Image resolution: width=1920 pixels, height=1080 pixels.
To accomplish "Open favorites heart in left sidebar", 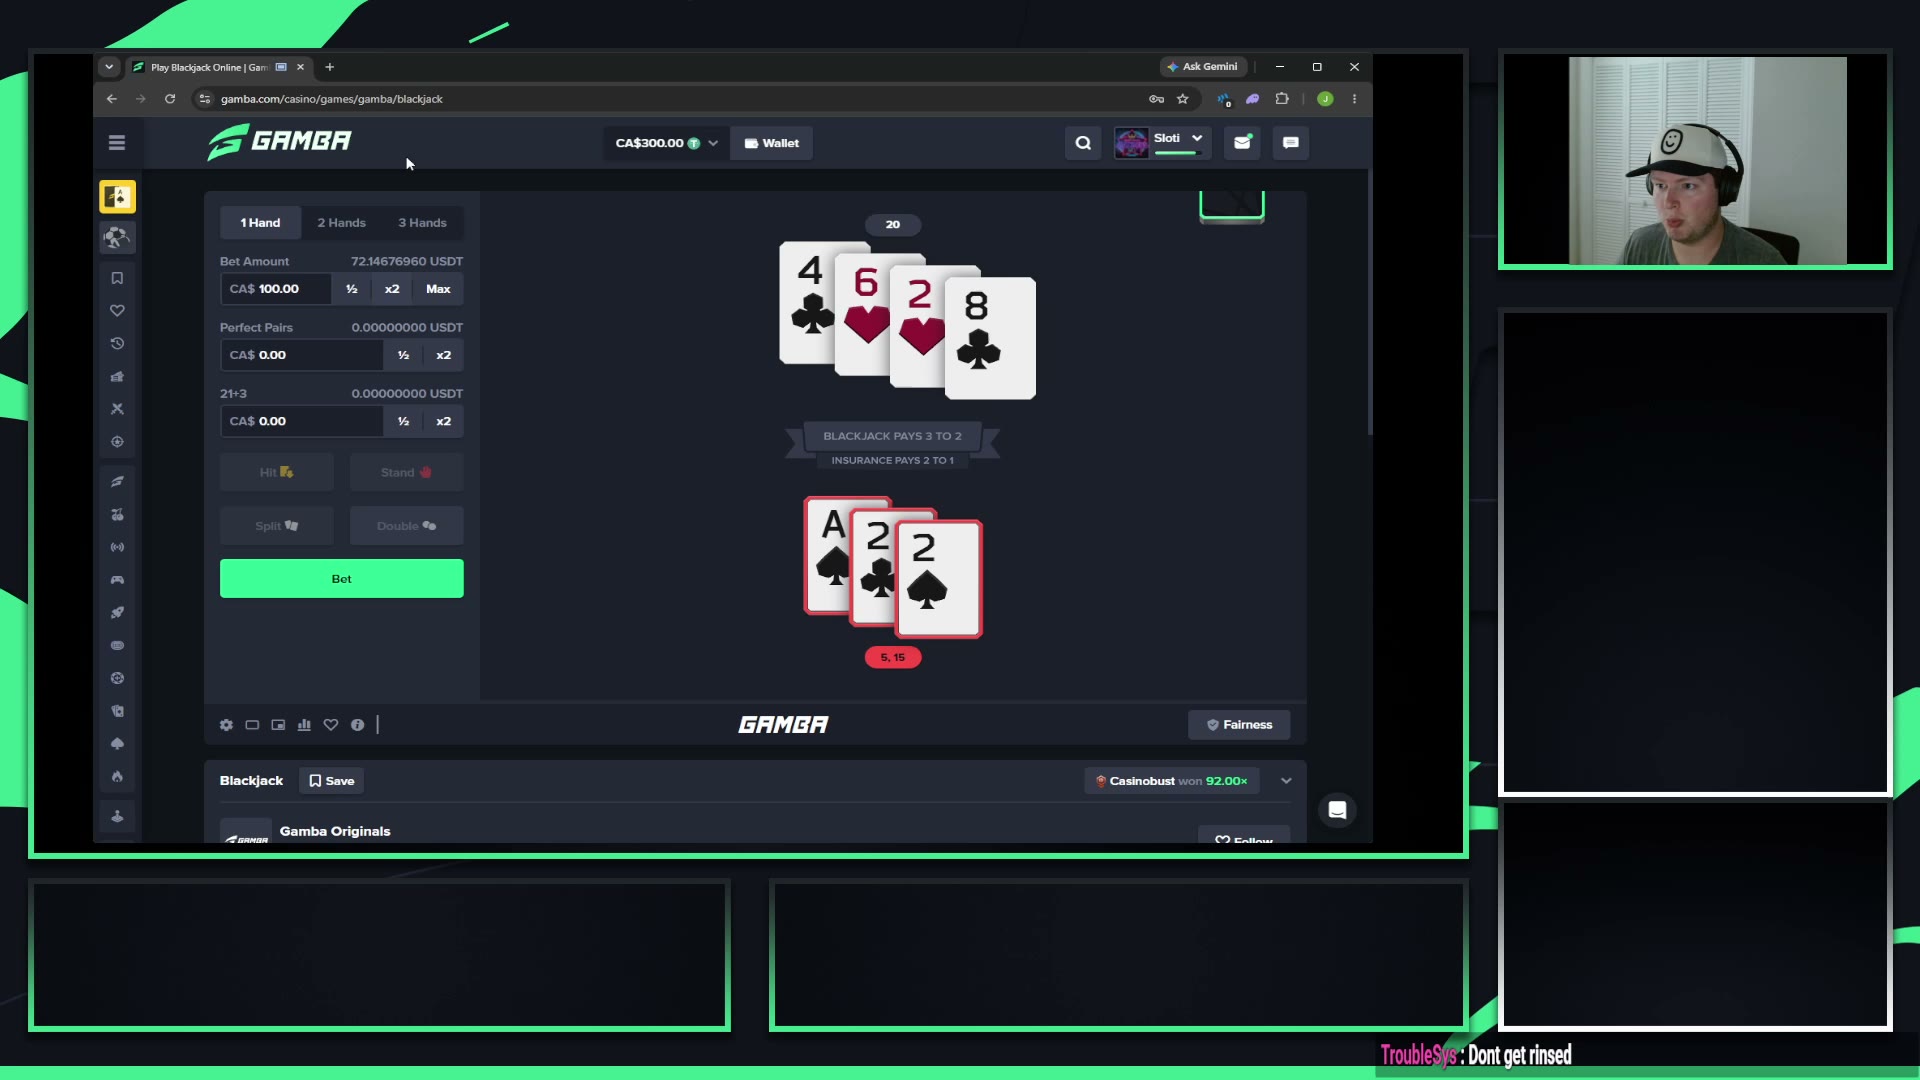I will coord(117,311).
